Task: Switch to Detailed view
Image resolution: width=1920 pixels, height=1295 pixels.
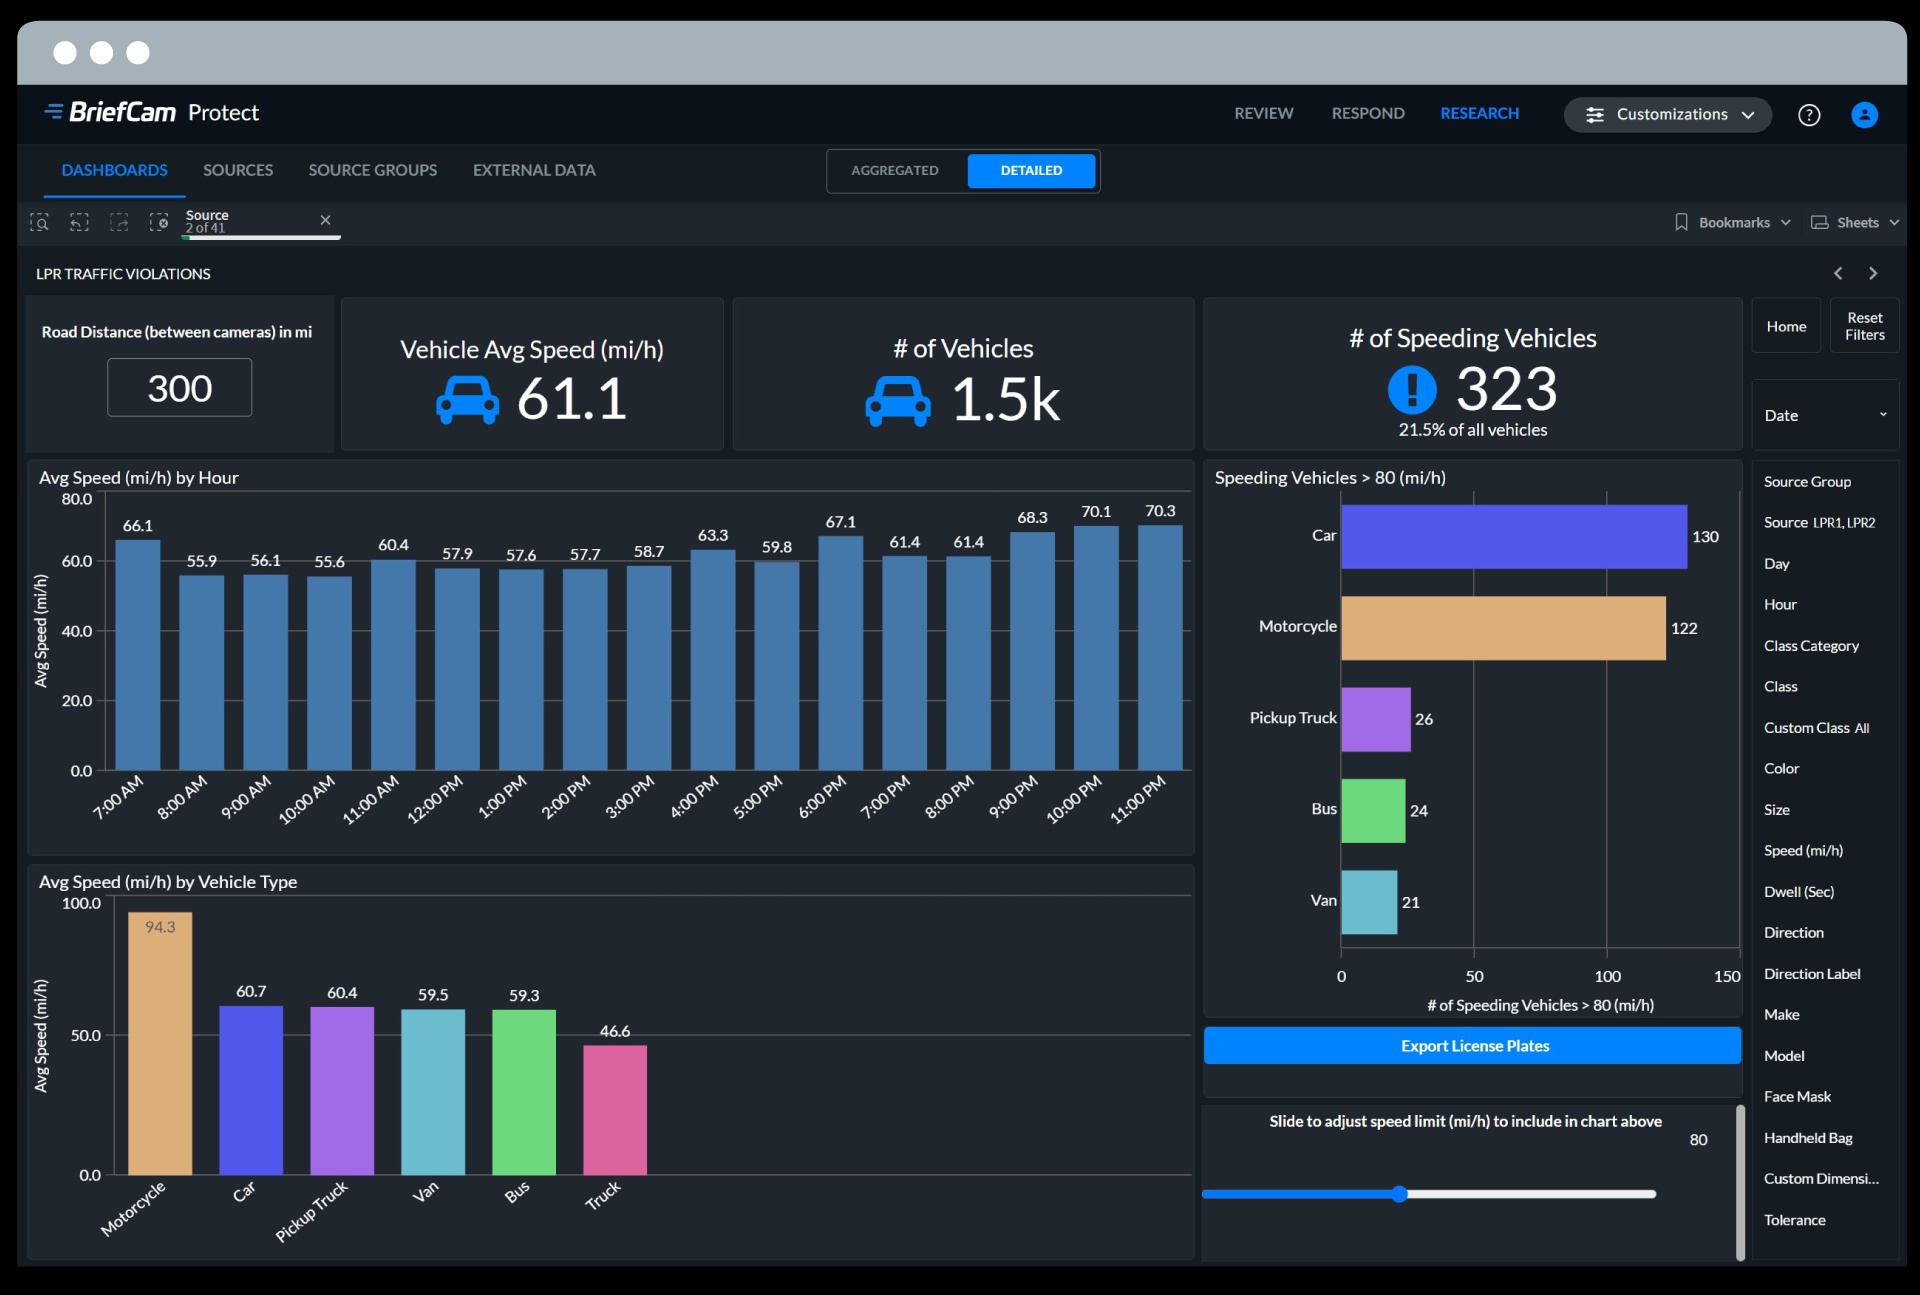Action: coord(1031,171)
